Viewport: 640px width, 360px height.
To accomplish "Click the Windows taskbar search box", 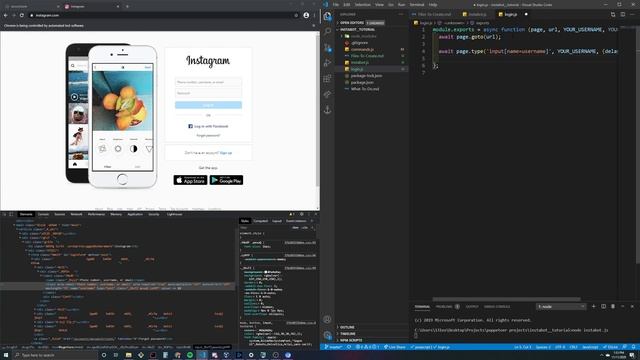I will (55, 355).
